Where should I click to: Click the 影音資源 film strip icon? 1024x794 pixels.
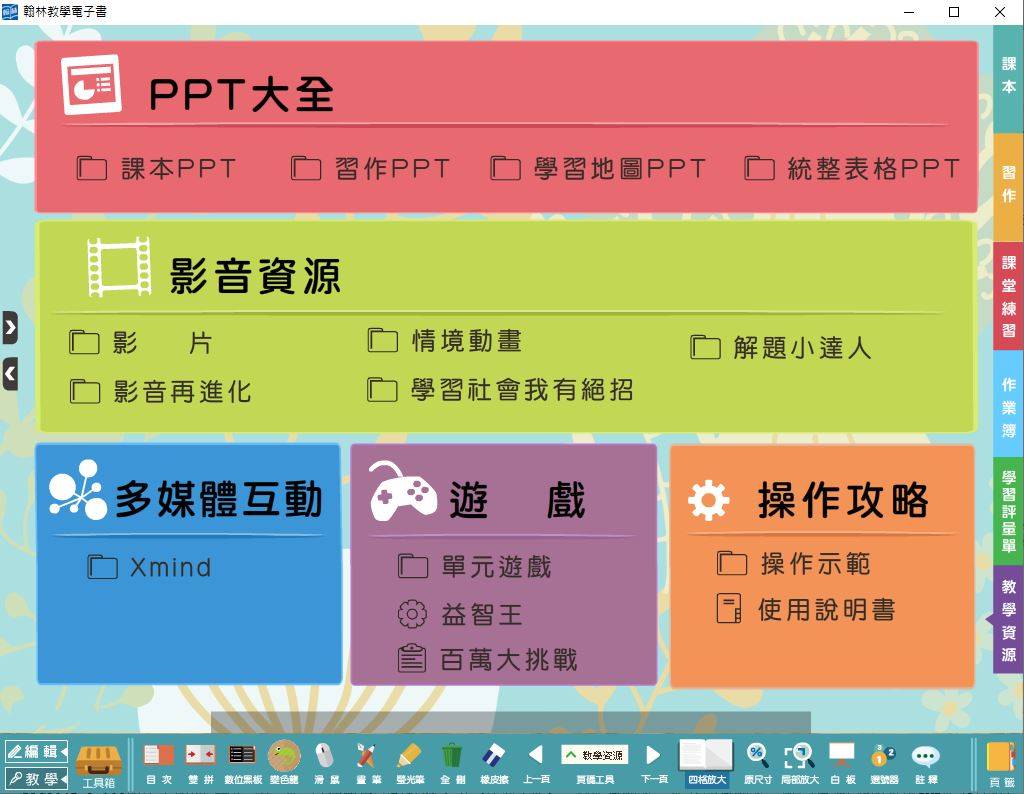tap(120, 266)
